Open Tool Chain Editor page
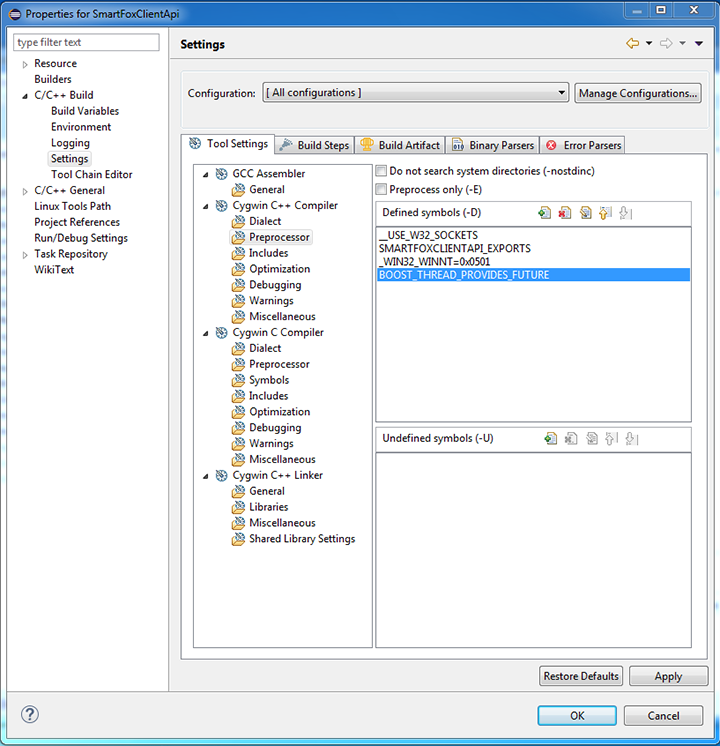 pos(91,175)
